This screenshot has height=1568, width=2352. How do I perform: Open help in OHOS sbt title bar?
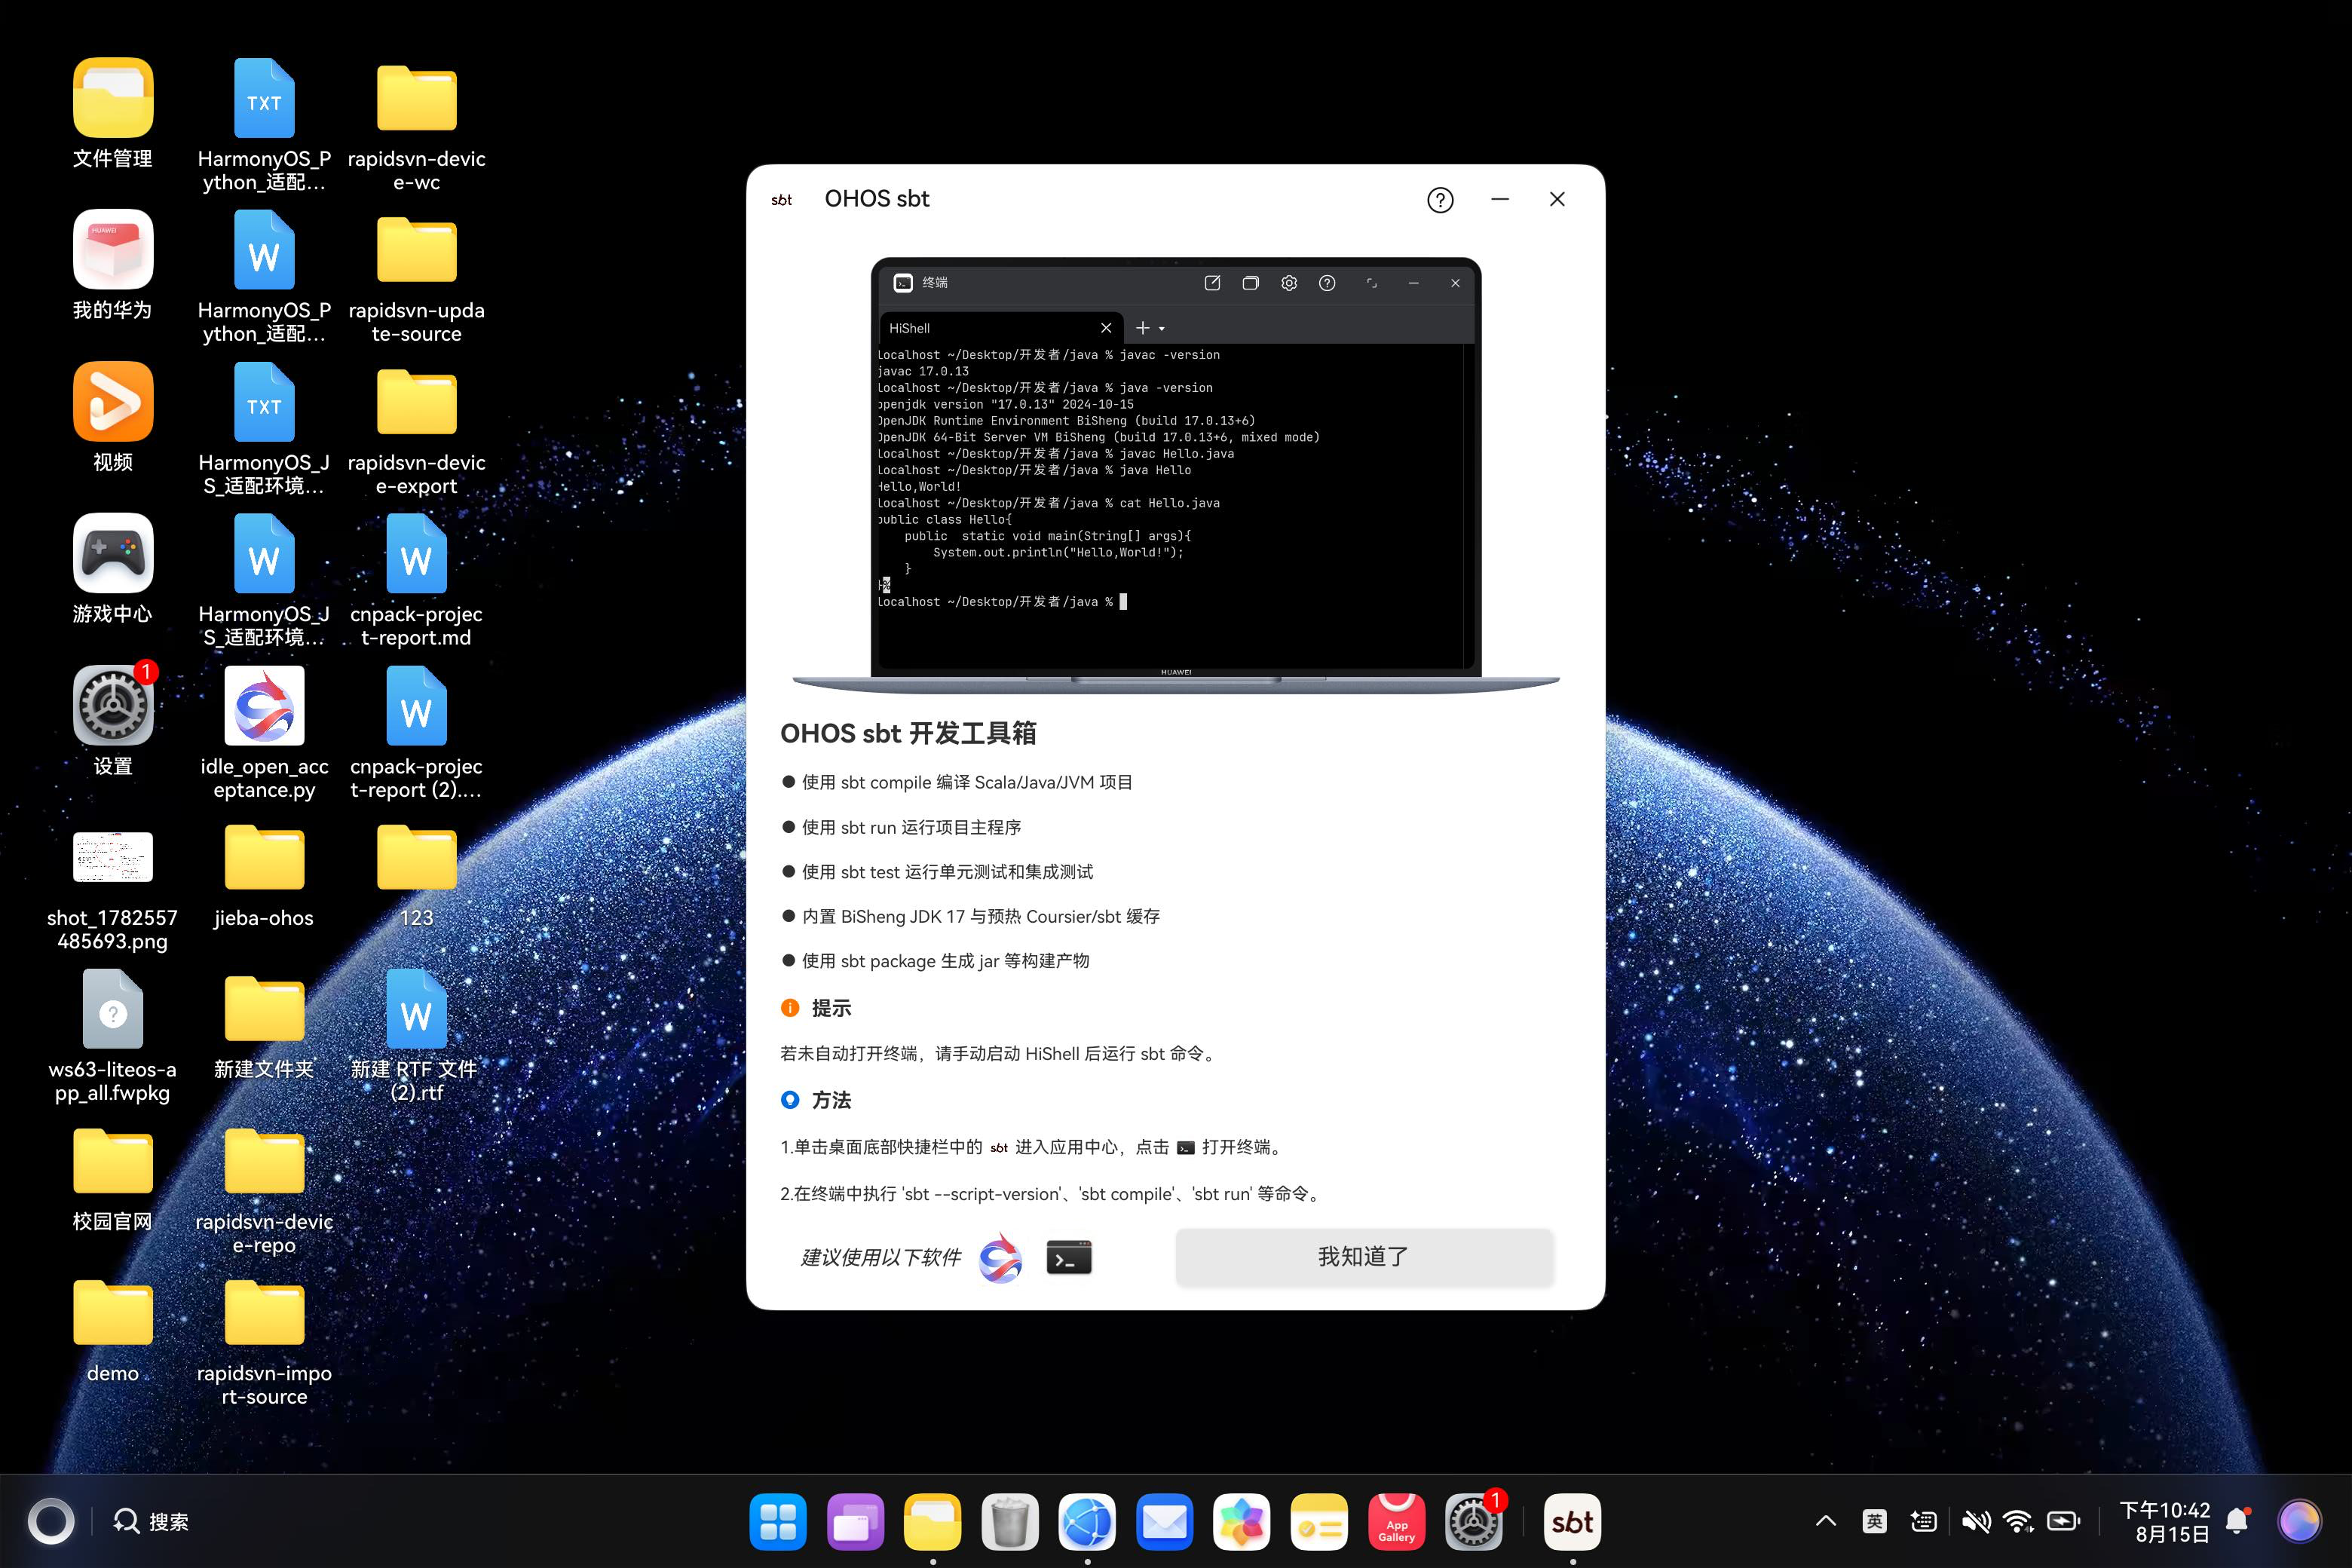(x=1440, y=200)
